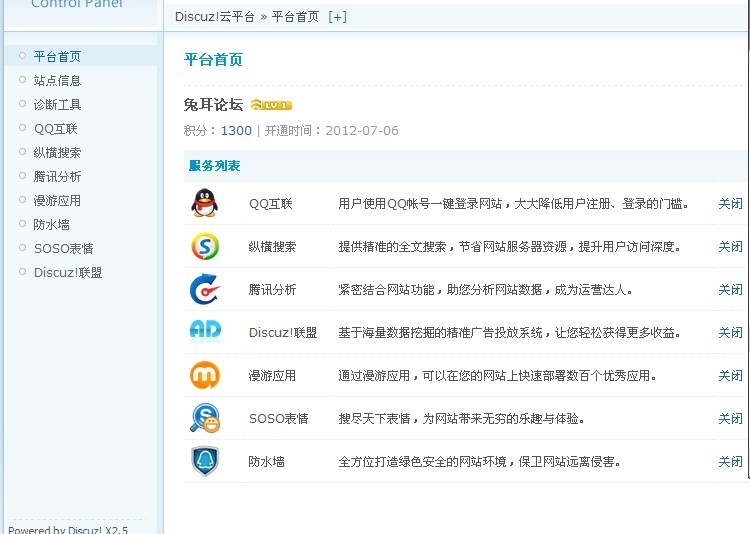750x534 pixels.
Task: Select 腾讯分析 in the sidebar menu
Action: tap(57, 176)
